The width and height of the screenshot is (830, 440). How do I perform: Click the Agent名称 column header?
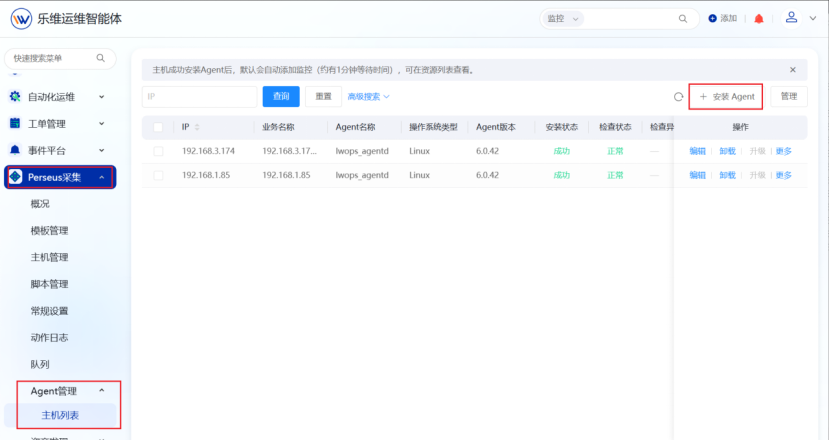tap(355, 127)
